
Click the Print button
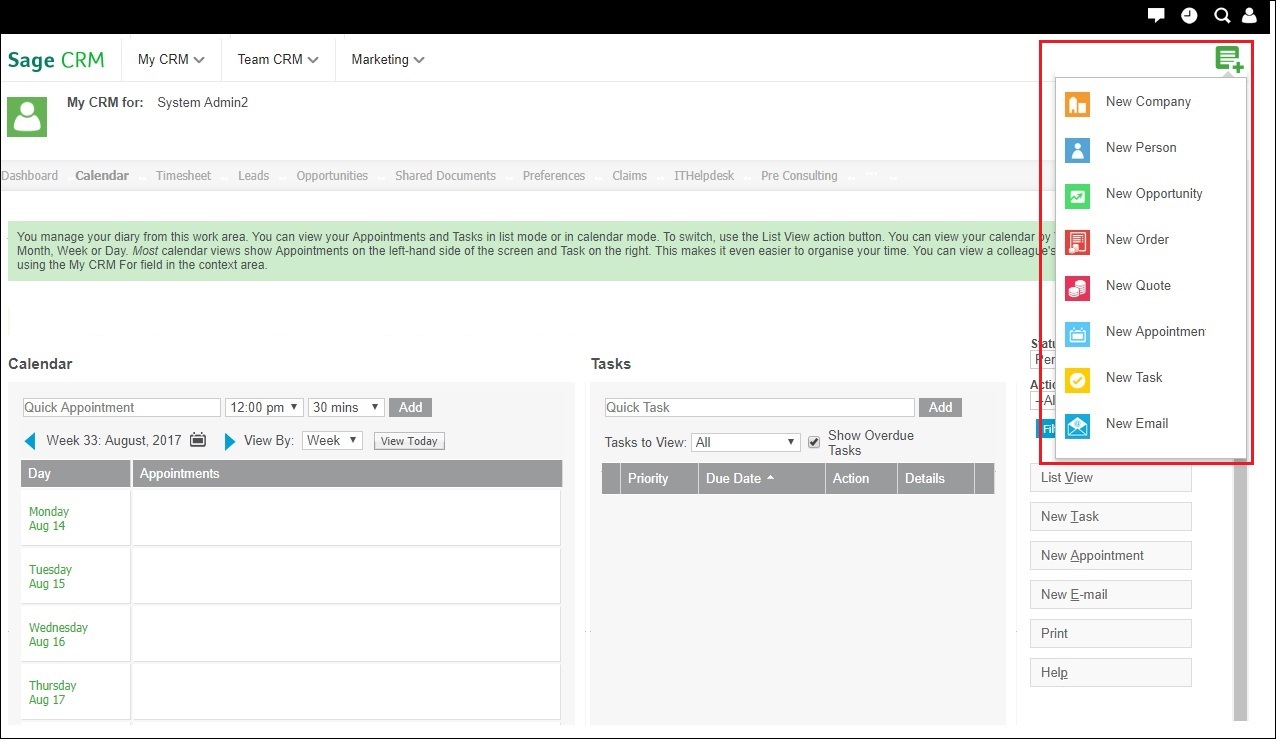coord(1111,634)
